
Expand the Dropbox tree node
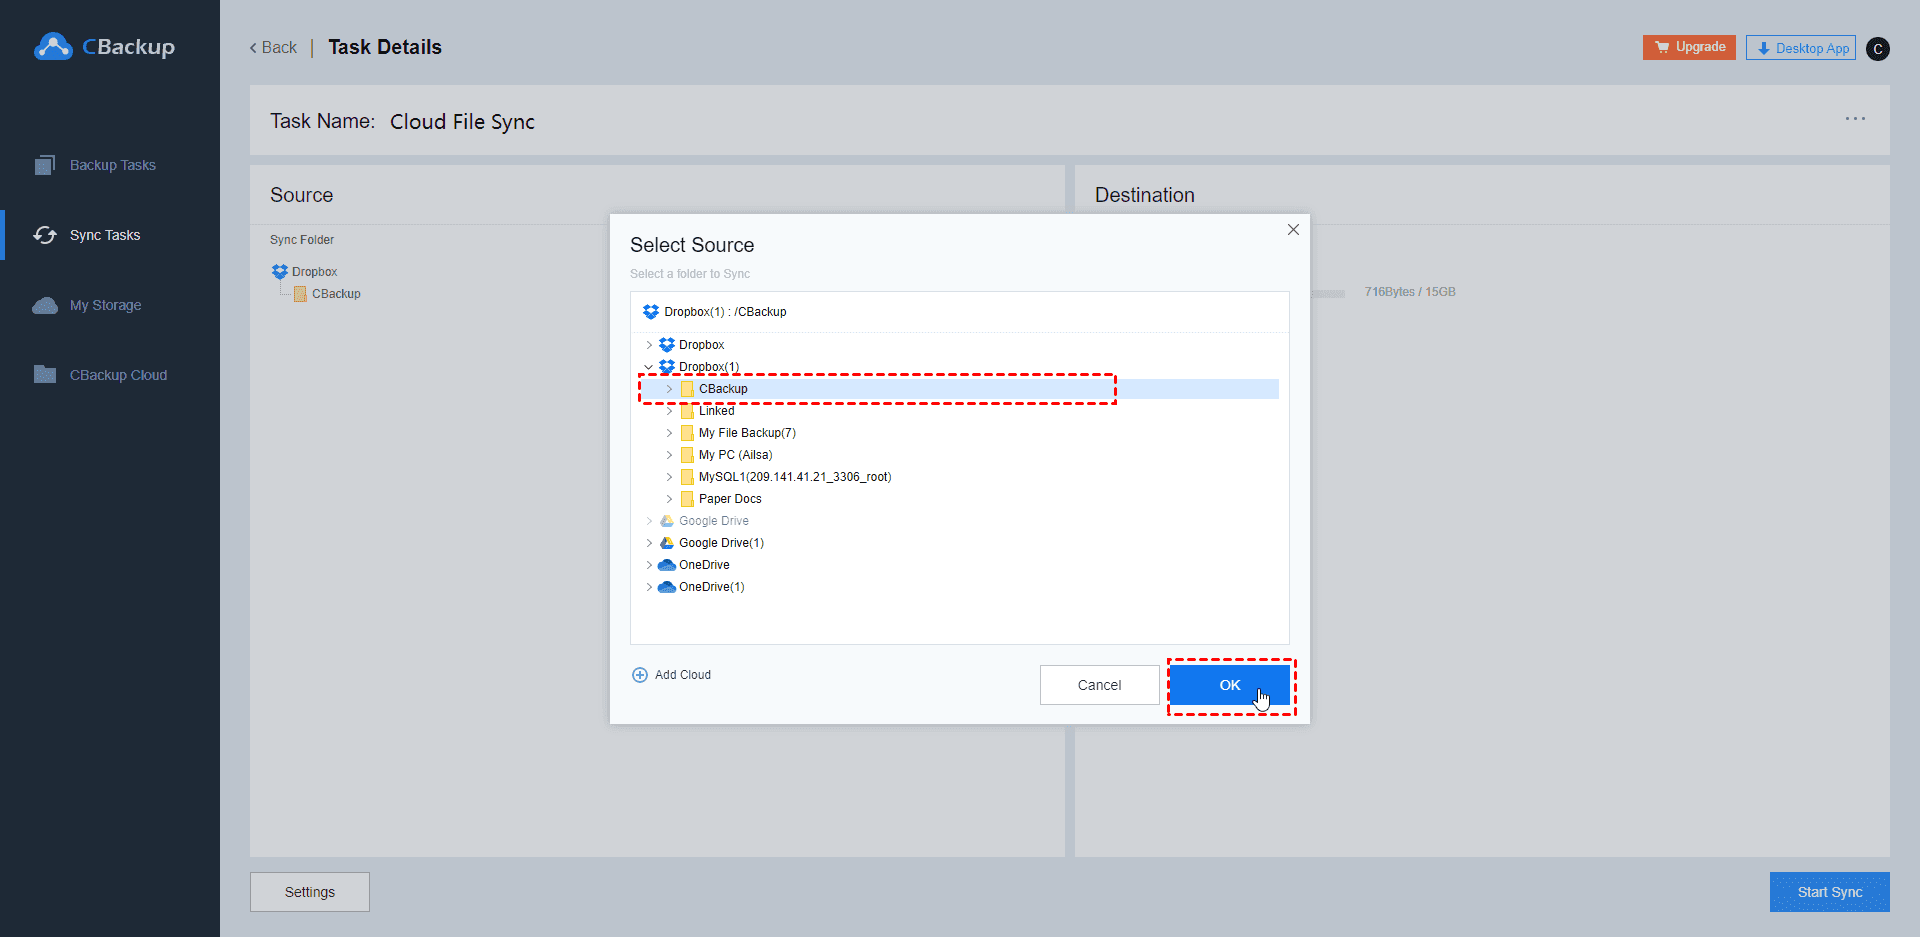(649, 345)
